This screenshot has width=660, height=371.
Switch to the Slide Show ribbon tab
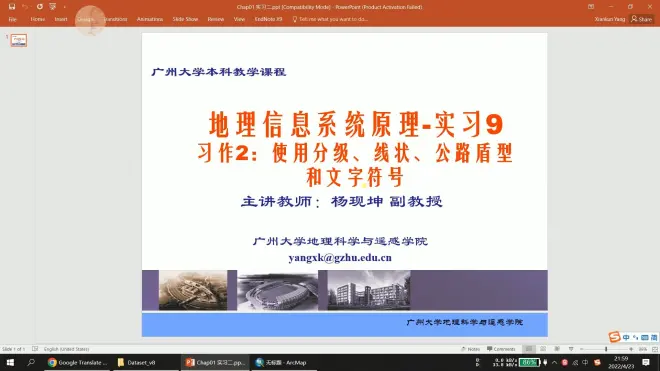(185, 19)
